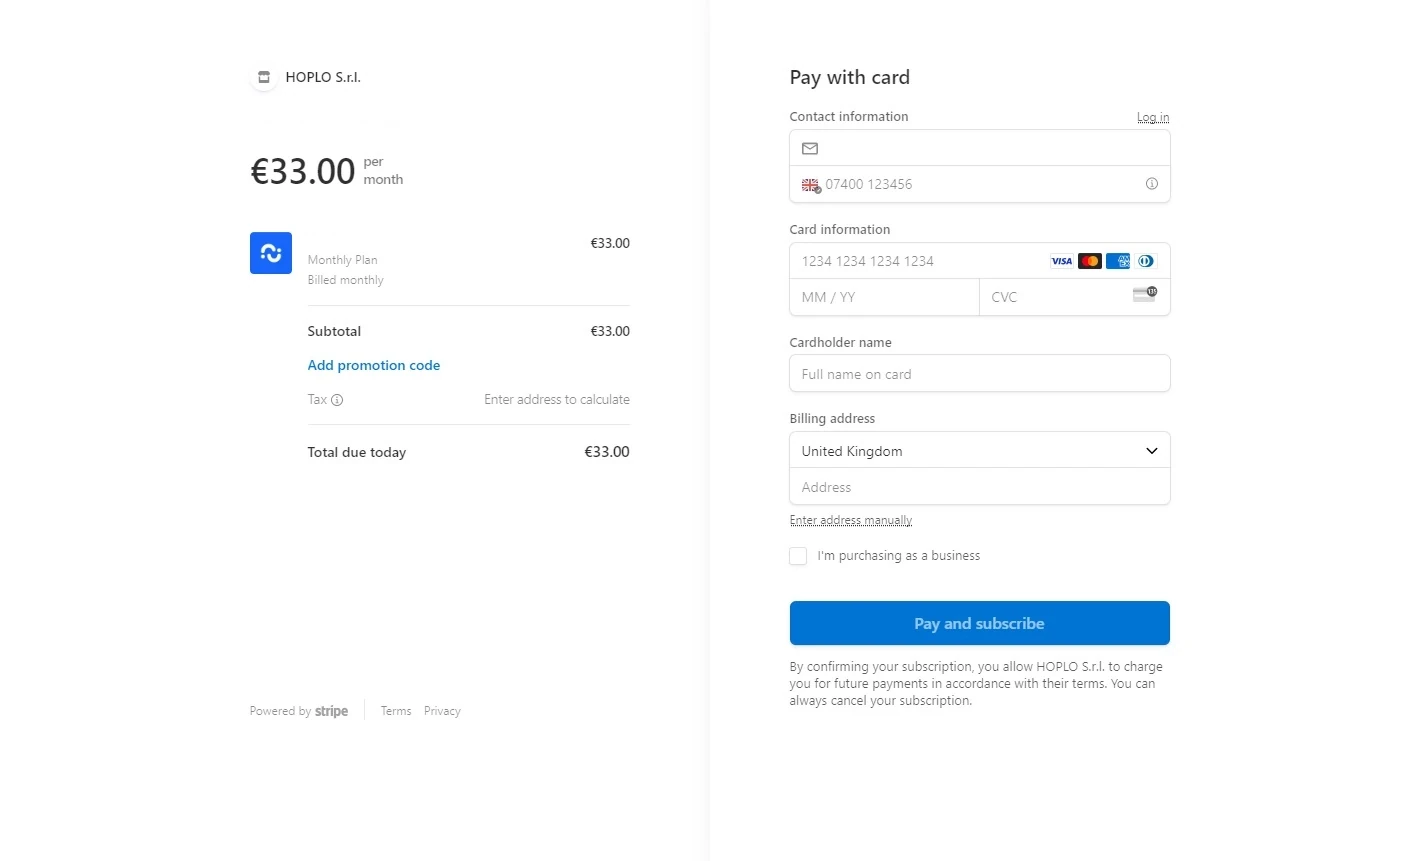Click the blue Monthly Plan product icon
The height and width of the screenshot is (861, 1420).
tap(271, 253)
